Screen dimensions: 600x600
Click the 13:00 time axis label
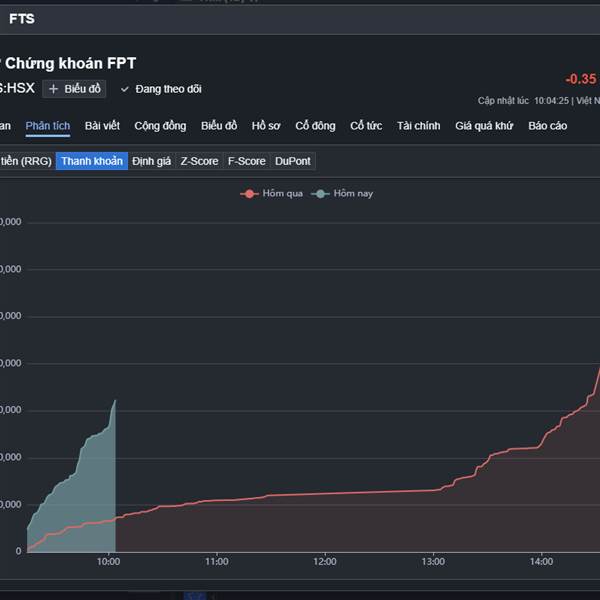433,562
